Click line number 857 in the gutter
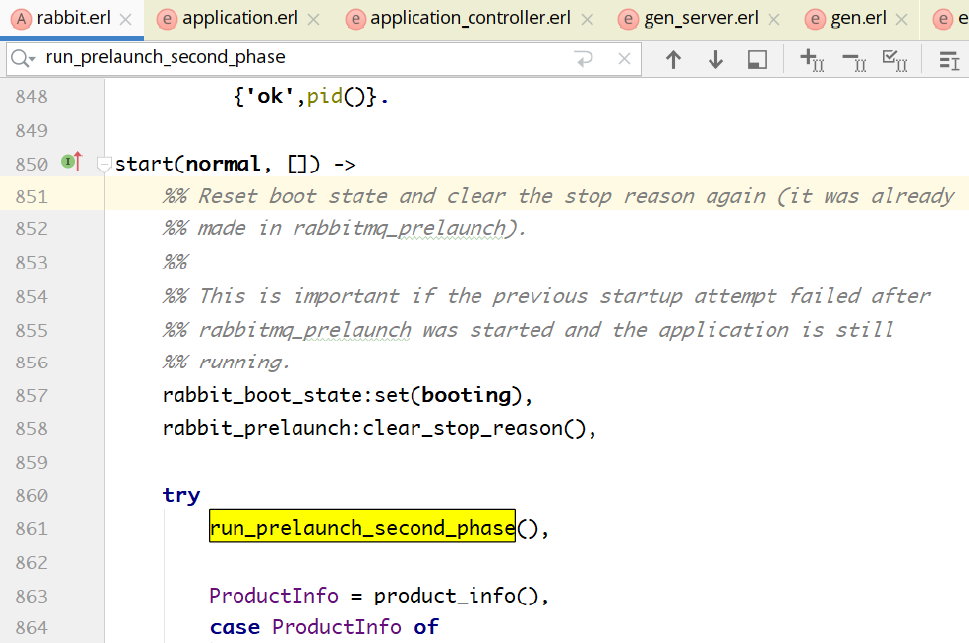Image resolution: width=969 pixels, height=643 pixels. 30,395
